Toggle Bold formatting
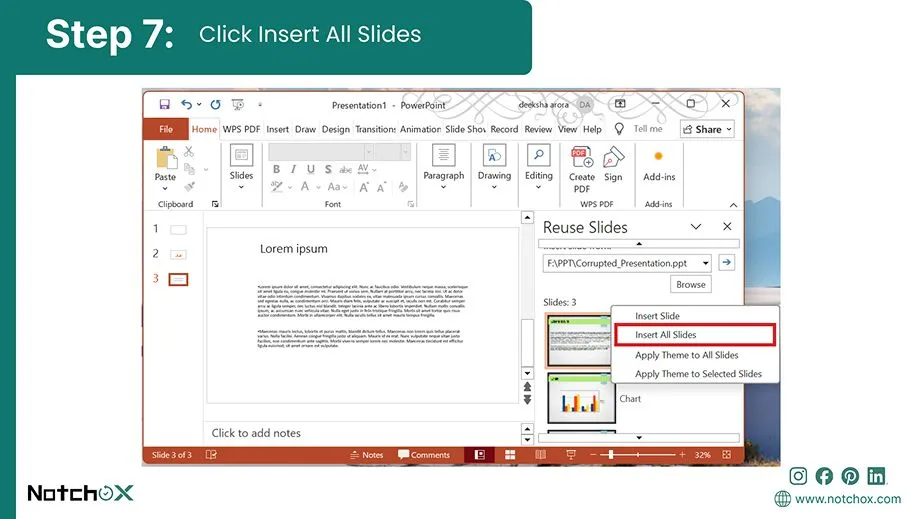This screenshot has width=922, height=519. 276,169
